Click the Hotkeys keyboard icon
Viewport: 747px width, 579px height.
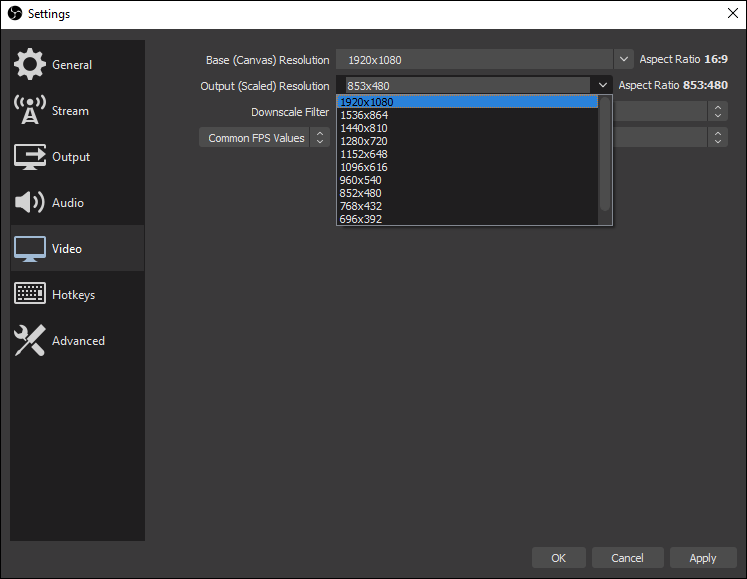coord(30,293)
